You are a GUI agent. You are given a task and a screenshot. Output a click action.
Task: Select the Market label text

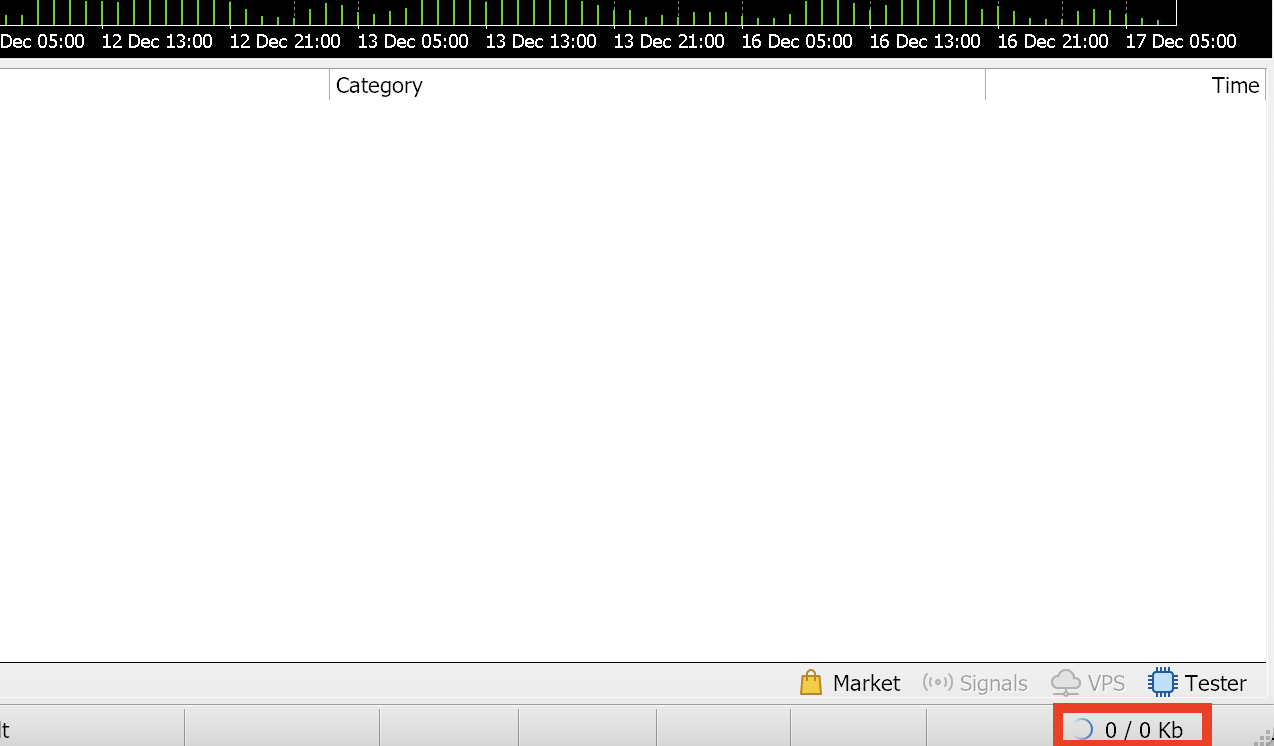866,683
